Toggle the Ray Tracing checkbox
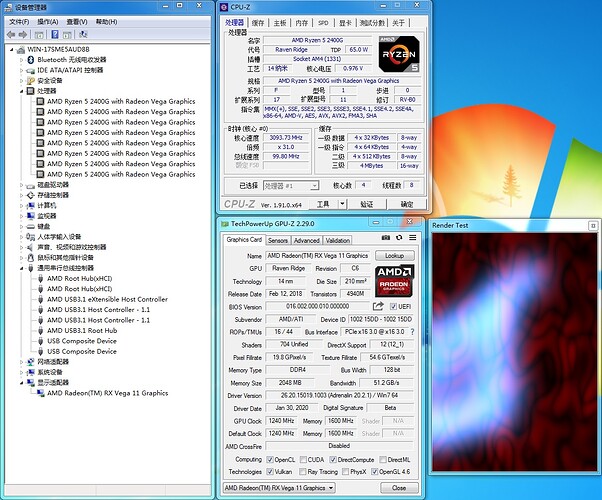The image size is (602, 500). [303, 472]
